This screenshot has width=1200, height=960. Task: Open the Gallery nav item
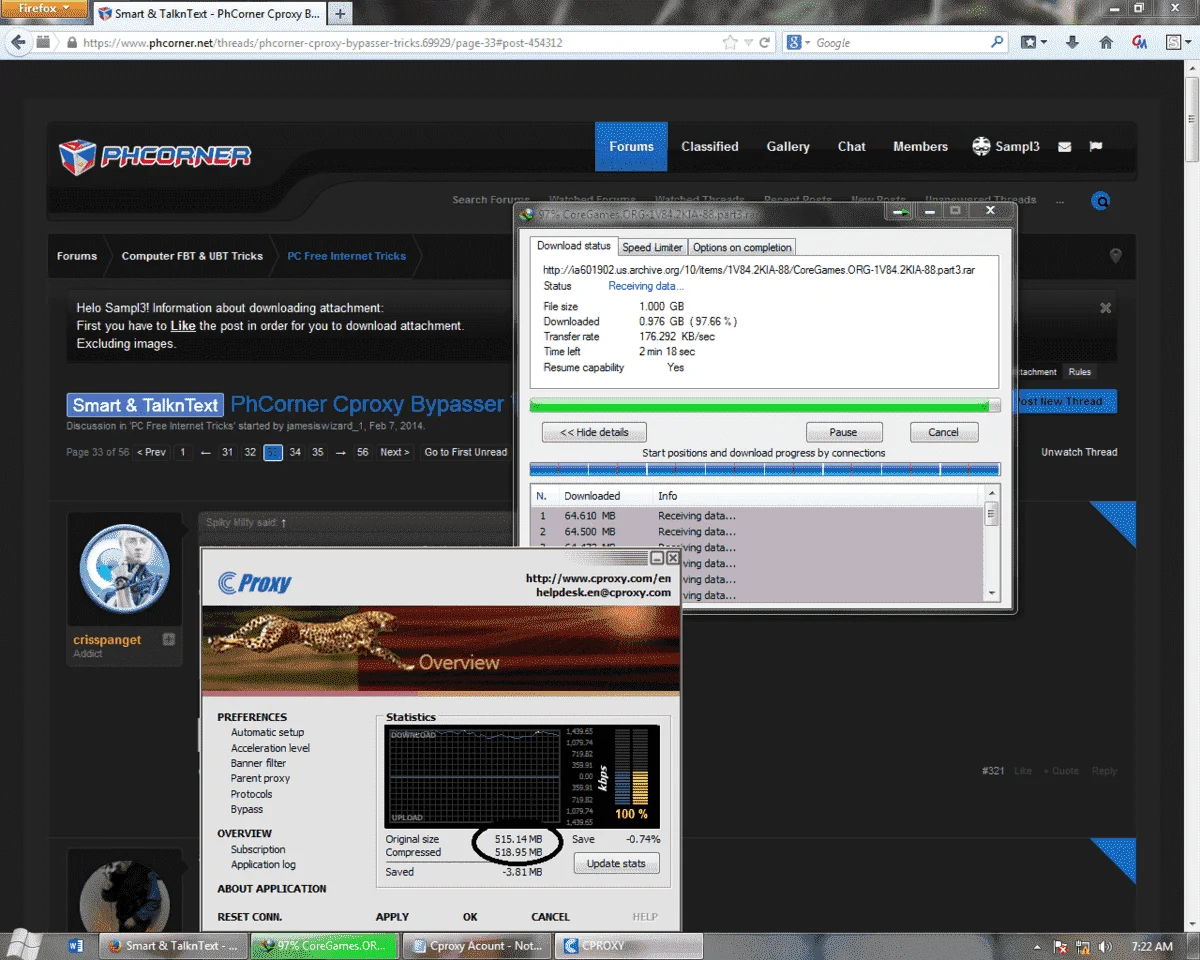click(788, 147)
